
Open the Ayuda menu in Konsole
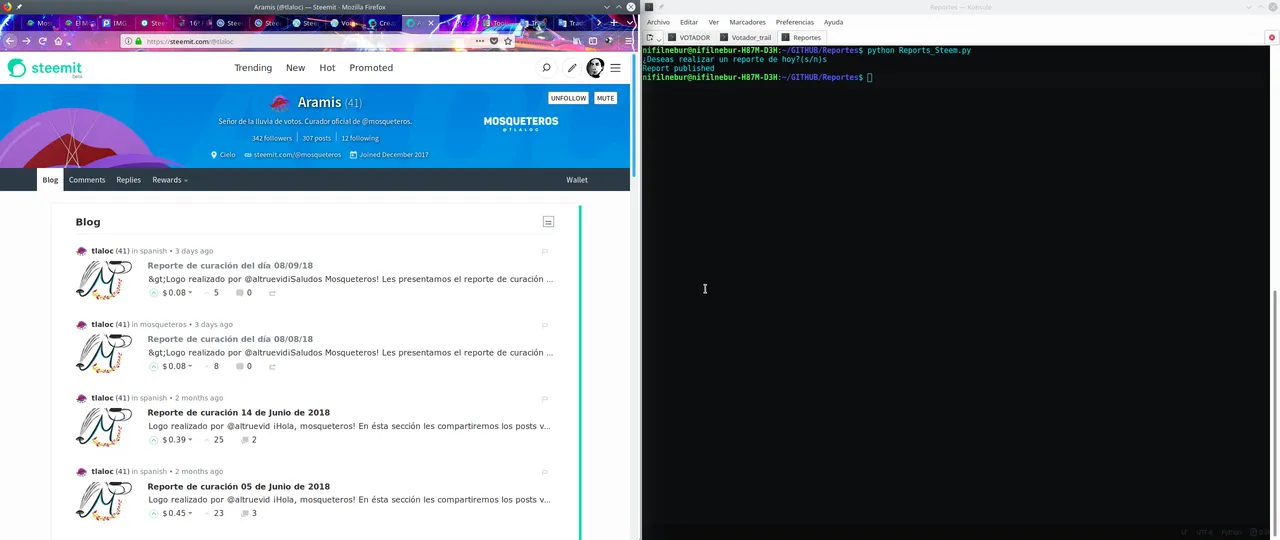click(x=833, y=22)
